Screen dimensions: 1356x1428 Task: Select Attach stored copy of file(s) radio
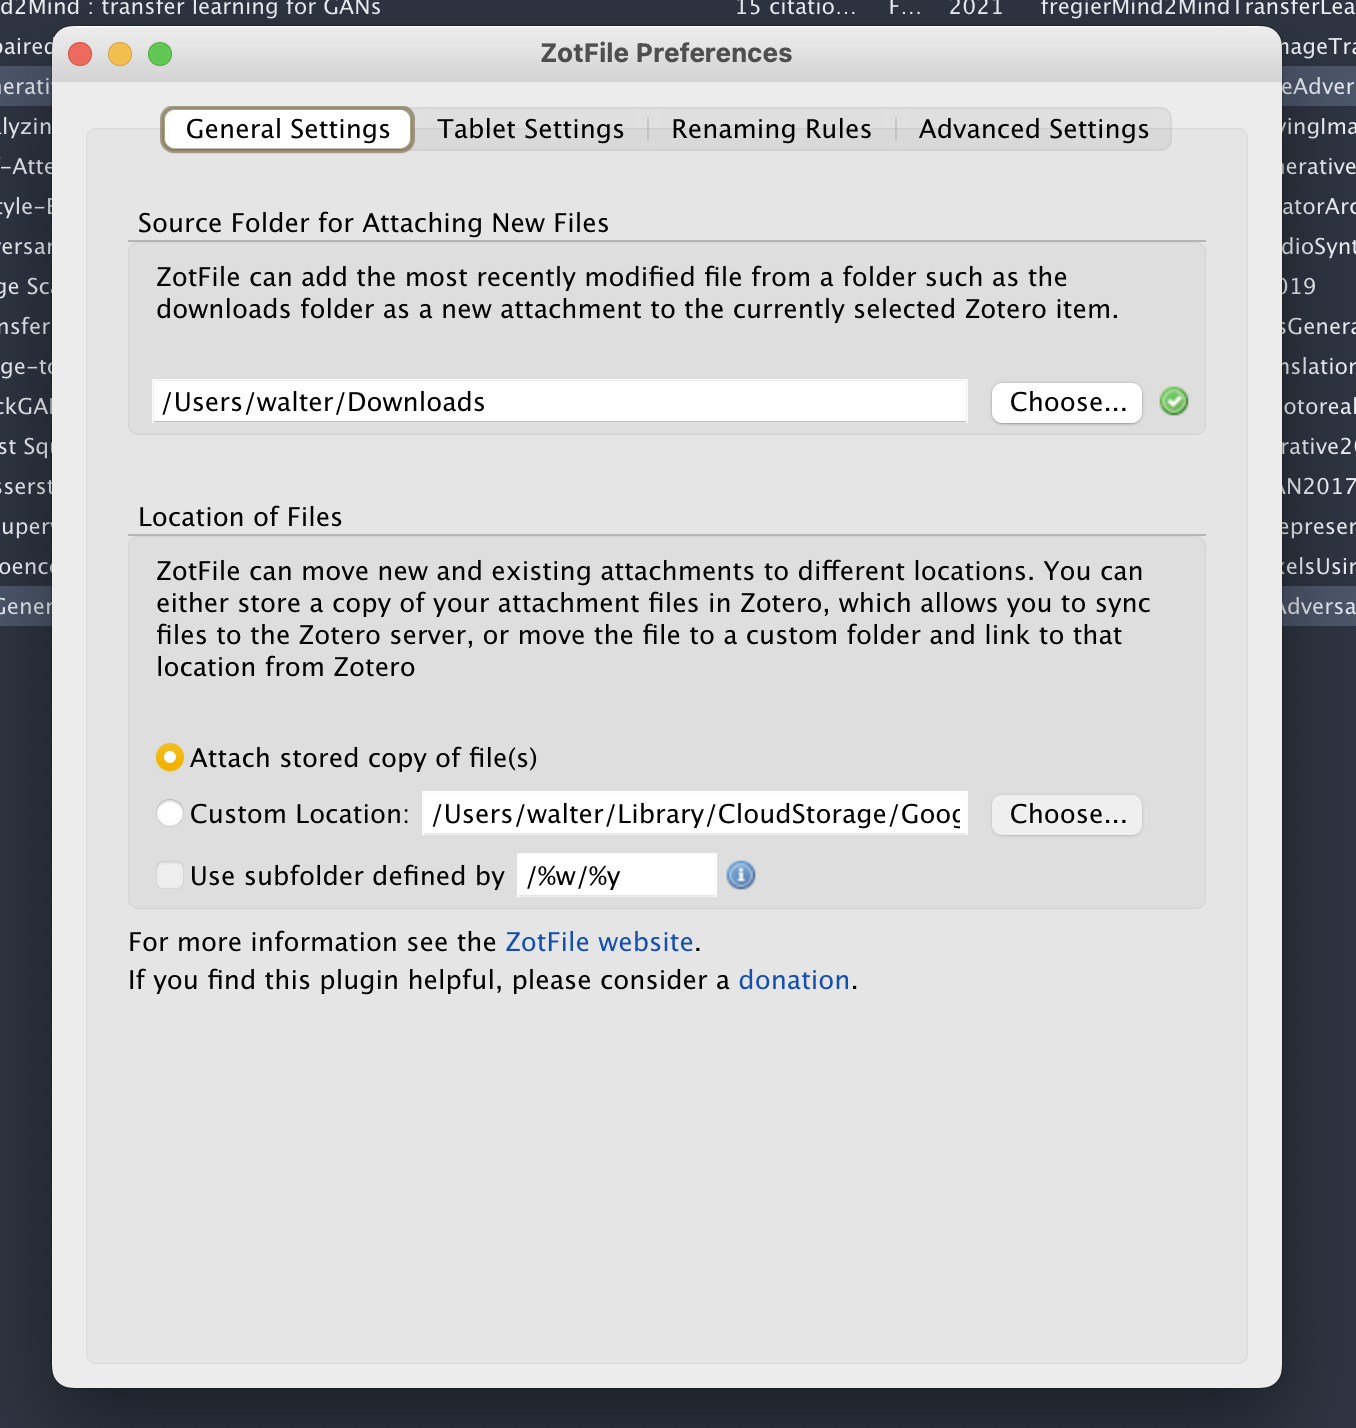170,758
